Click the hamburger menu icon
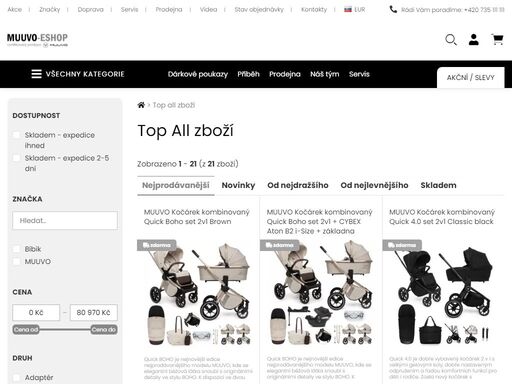This screenshot has height=384, width=512. coord(36,74)
